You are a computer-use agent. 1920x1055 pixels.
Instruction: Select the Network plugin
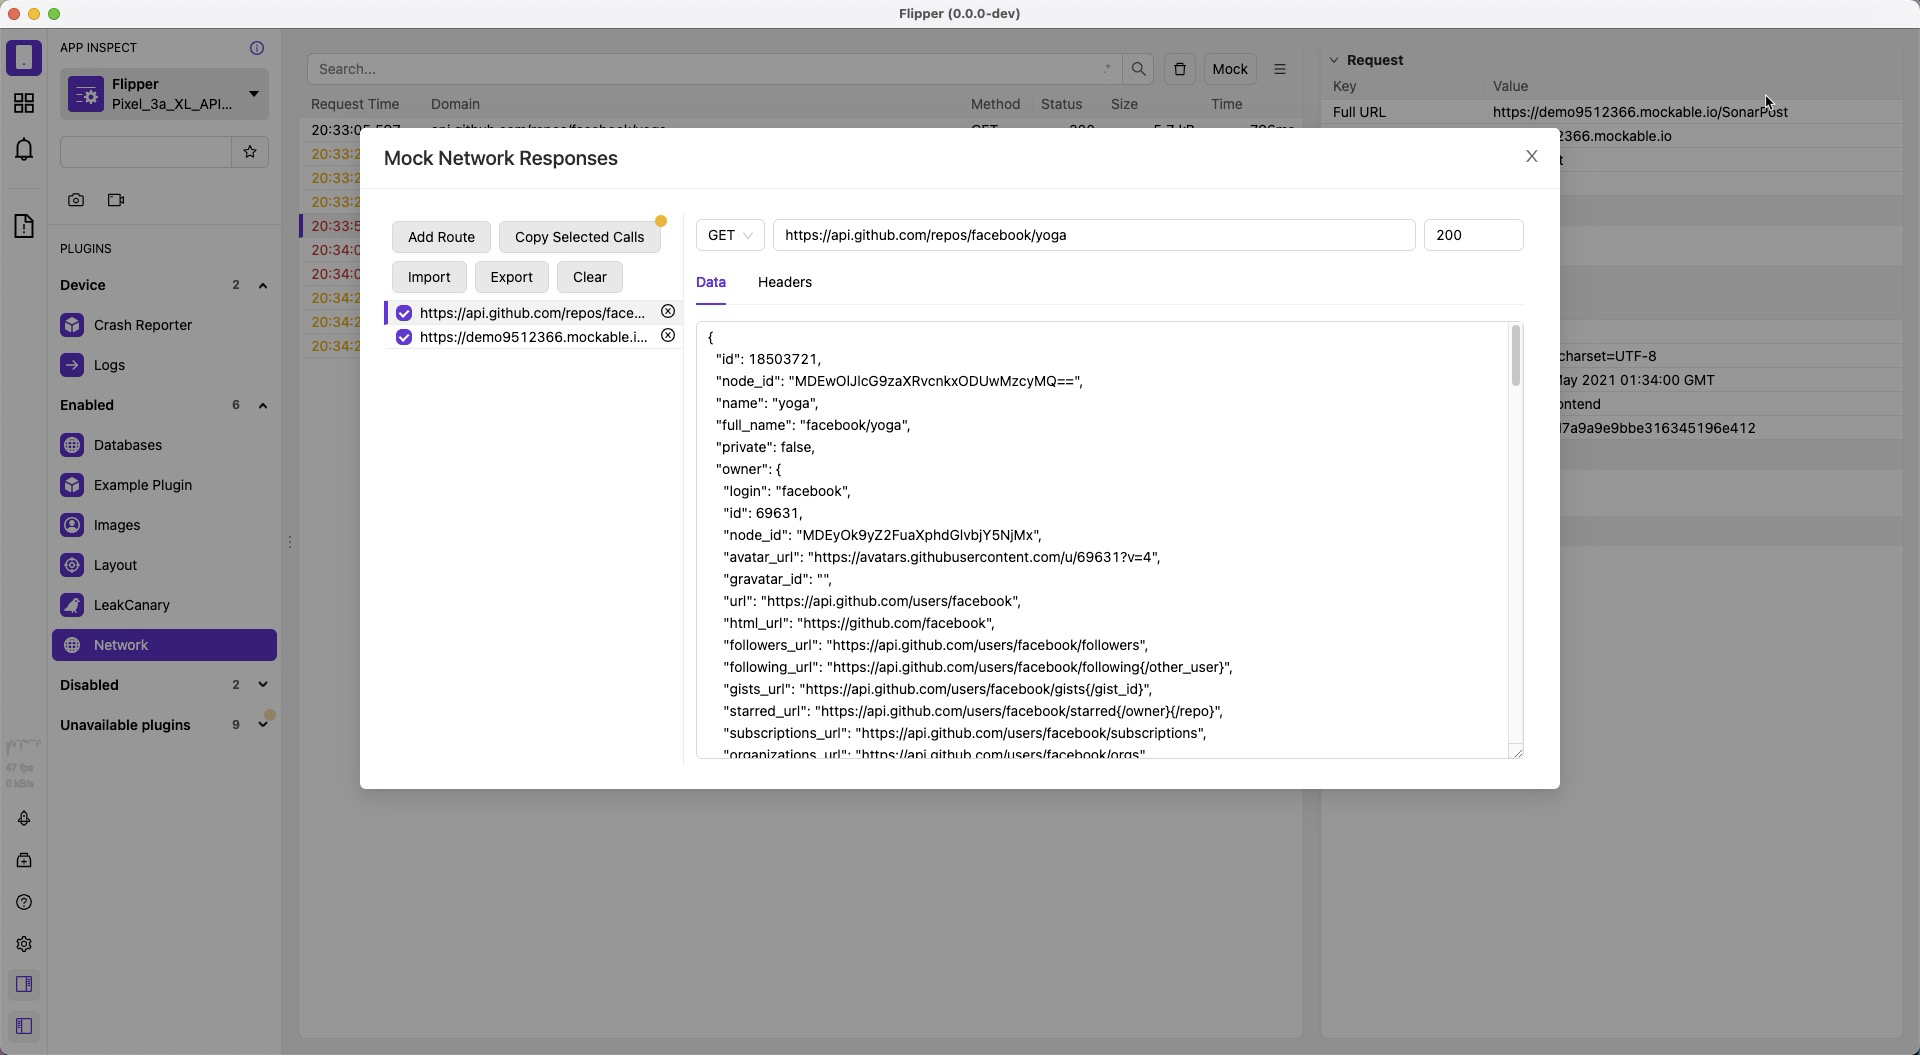(x=164, y=645)
